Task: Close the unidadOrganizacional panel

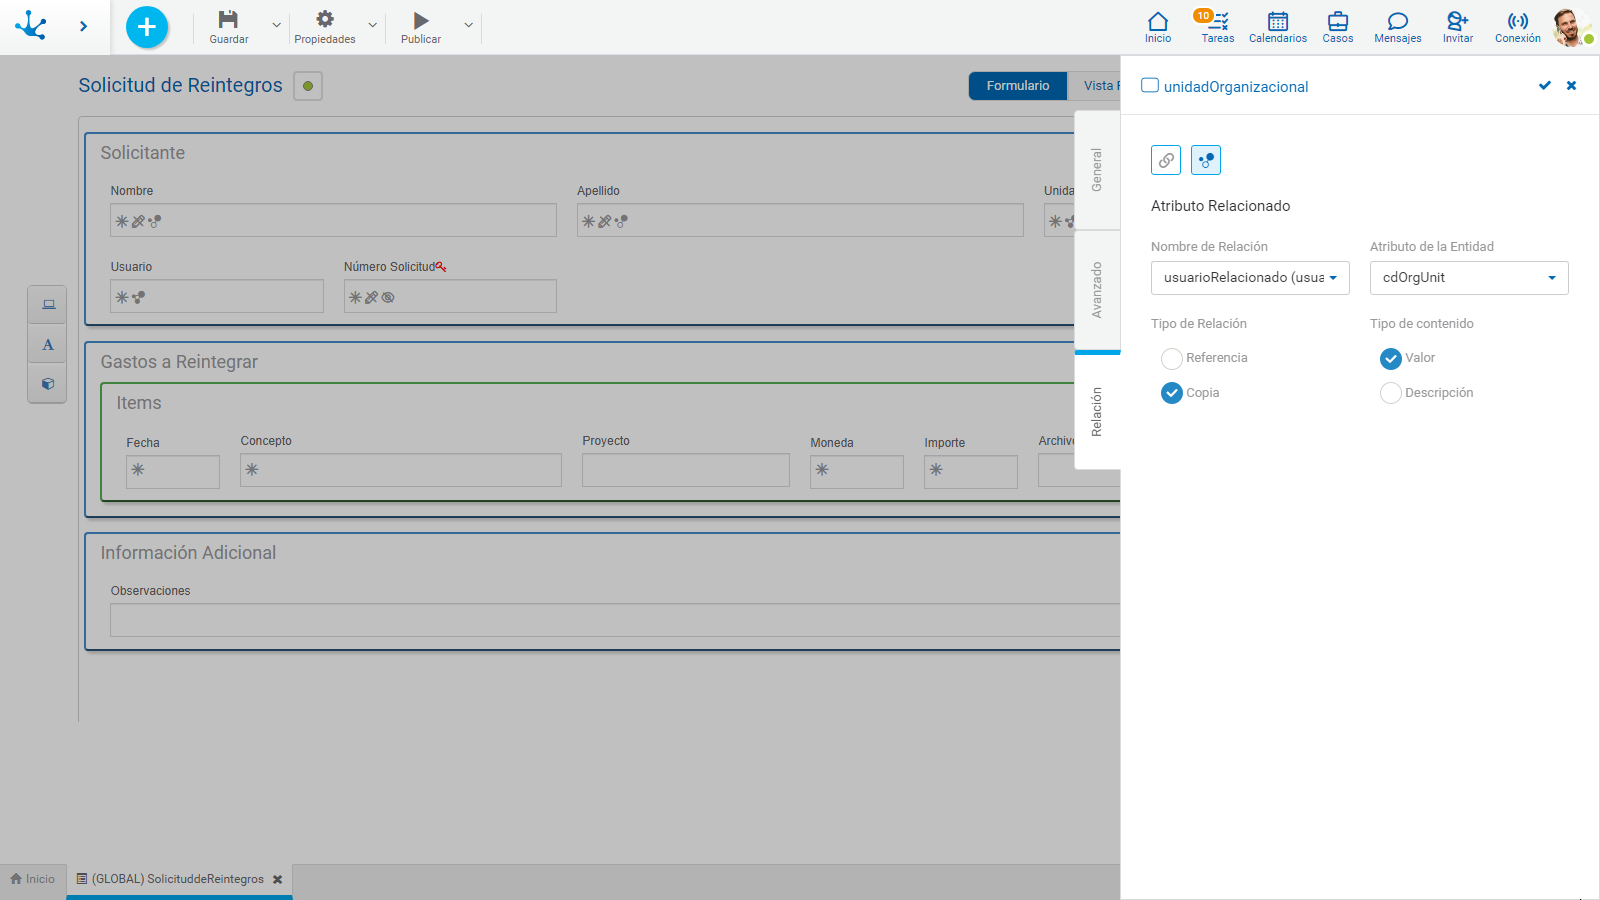Action: pyautogui.click(x=1572, y=86)
